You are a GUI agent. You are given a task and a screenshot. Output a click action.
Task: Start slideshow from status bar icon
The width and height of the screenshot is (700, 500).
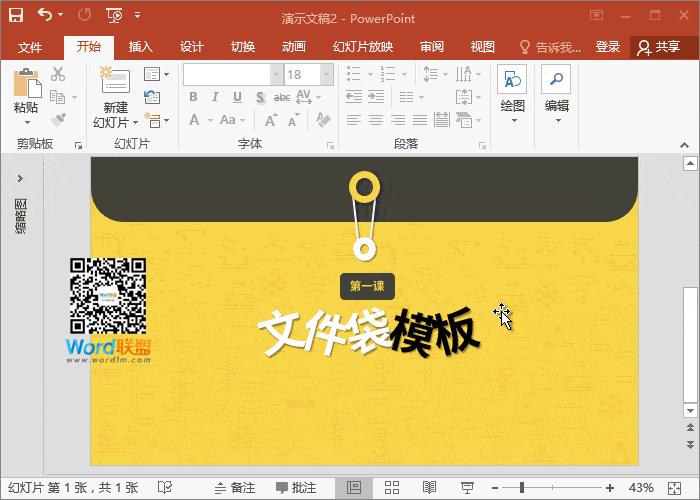click(x=465, y=487)
